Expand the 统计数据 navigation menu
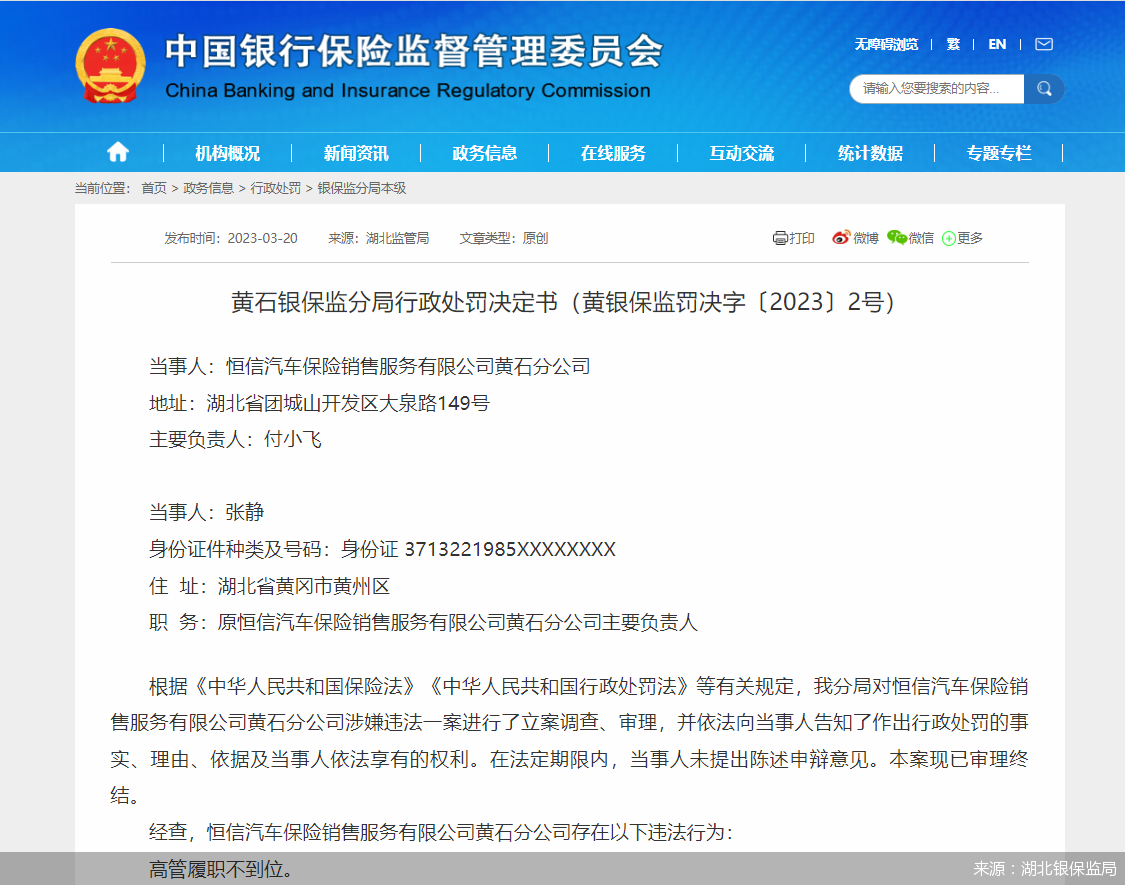Viewport: 1125px width, 885px height. [x=870, y=153]
